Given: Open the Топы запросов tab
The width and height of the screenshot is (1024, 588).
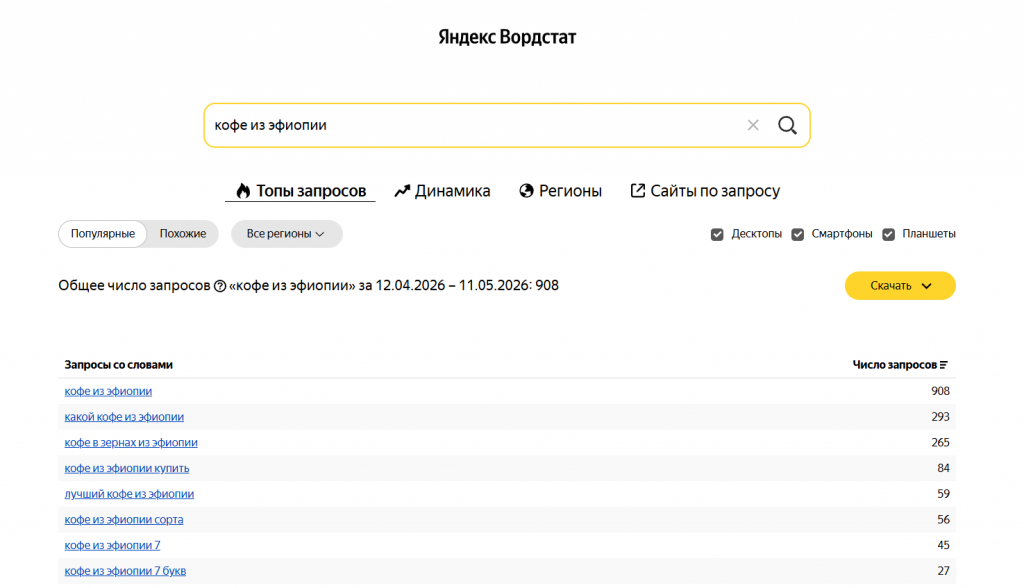Looking at the screenshot, I should pos(300,191).
